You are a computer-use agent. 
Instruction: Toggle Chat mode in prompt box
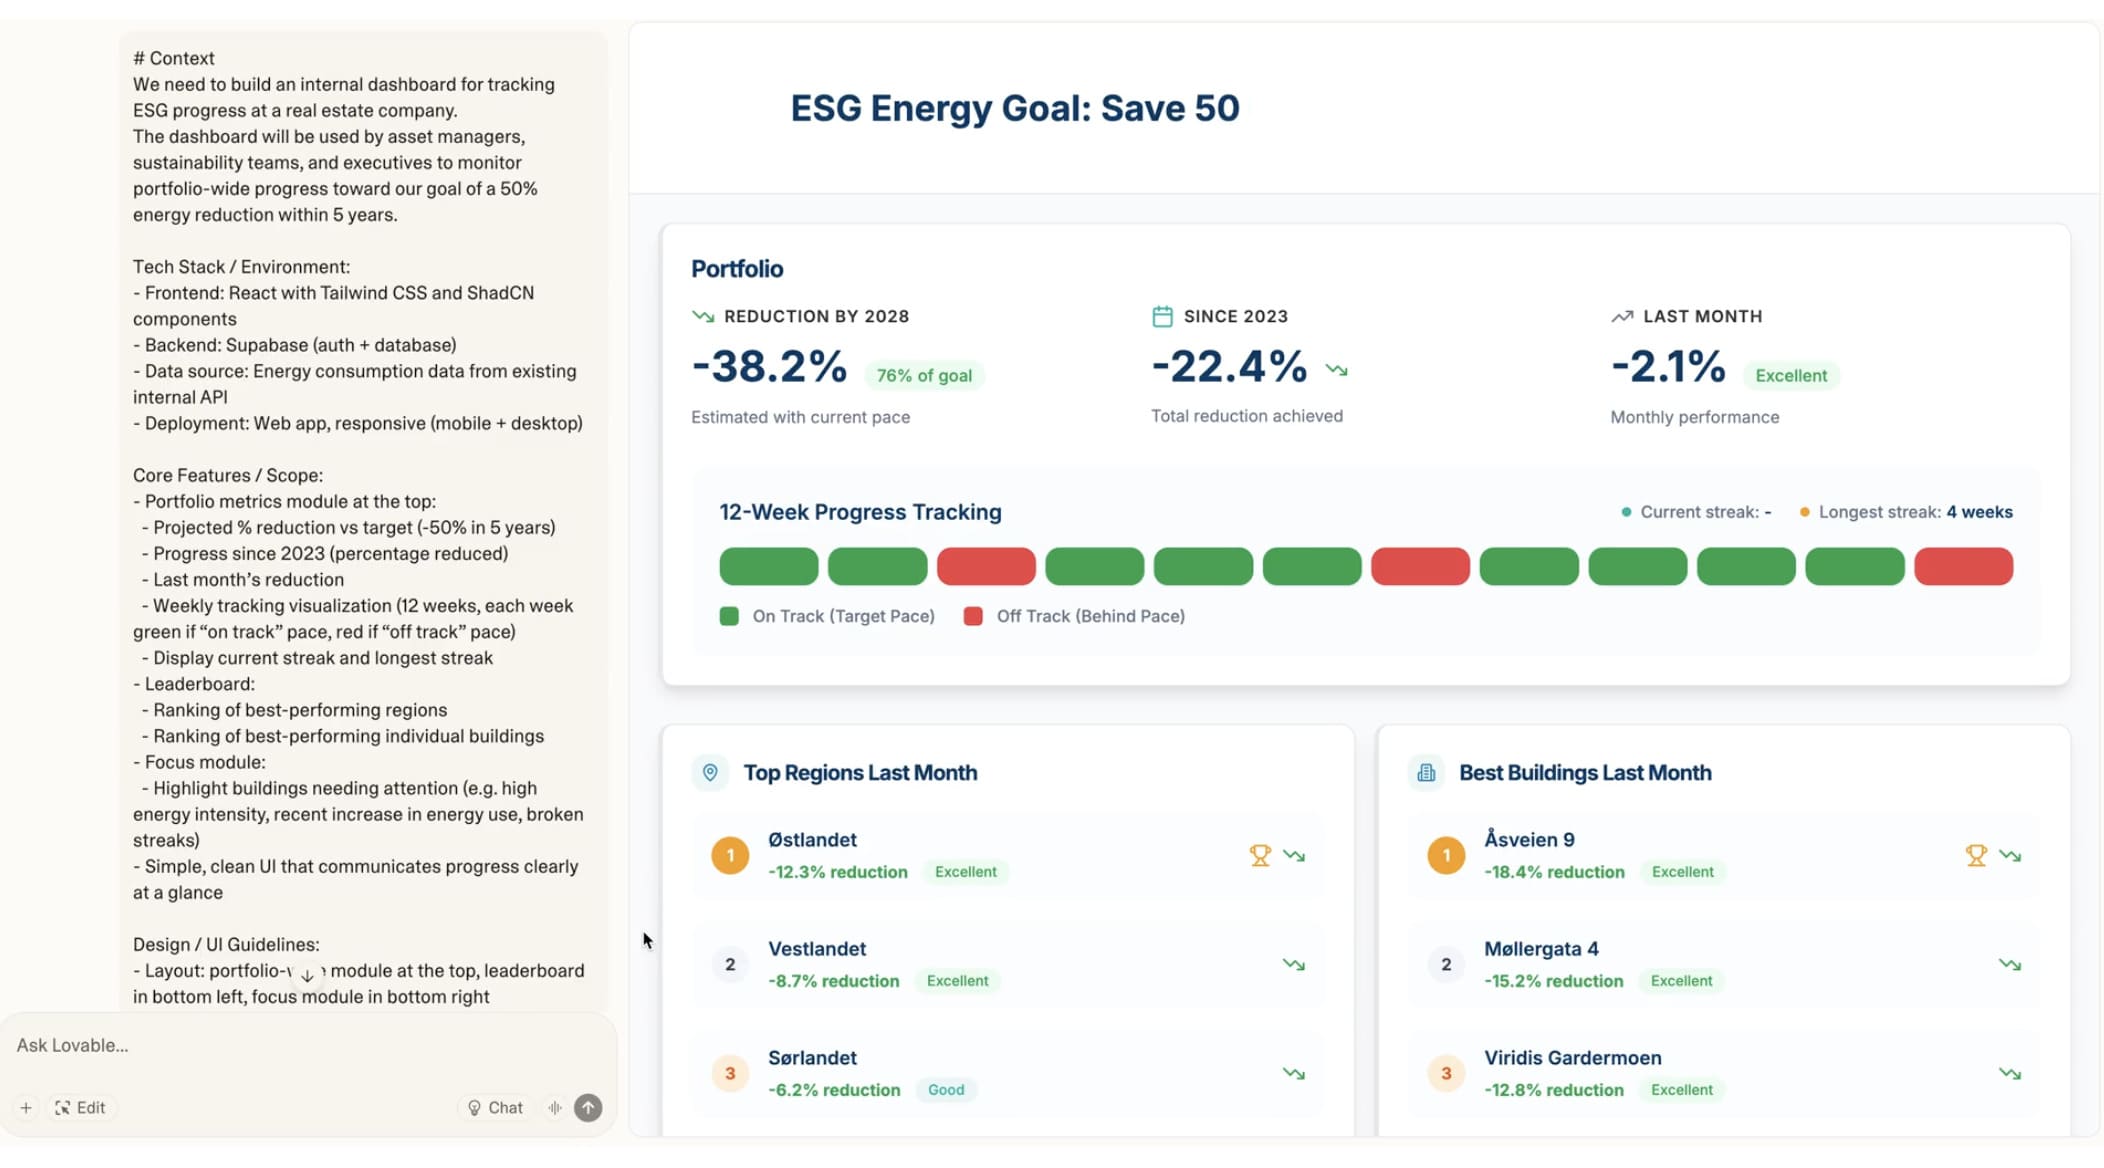click(496, 1107)
